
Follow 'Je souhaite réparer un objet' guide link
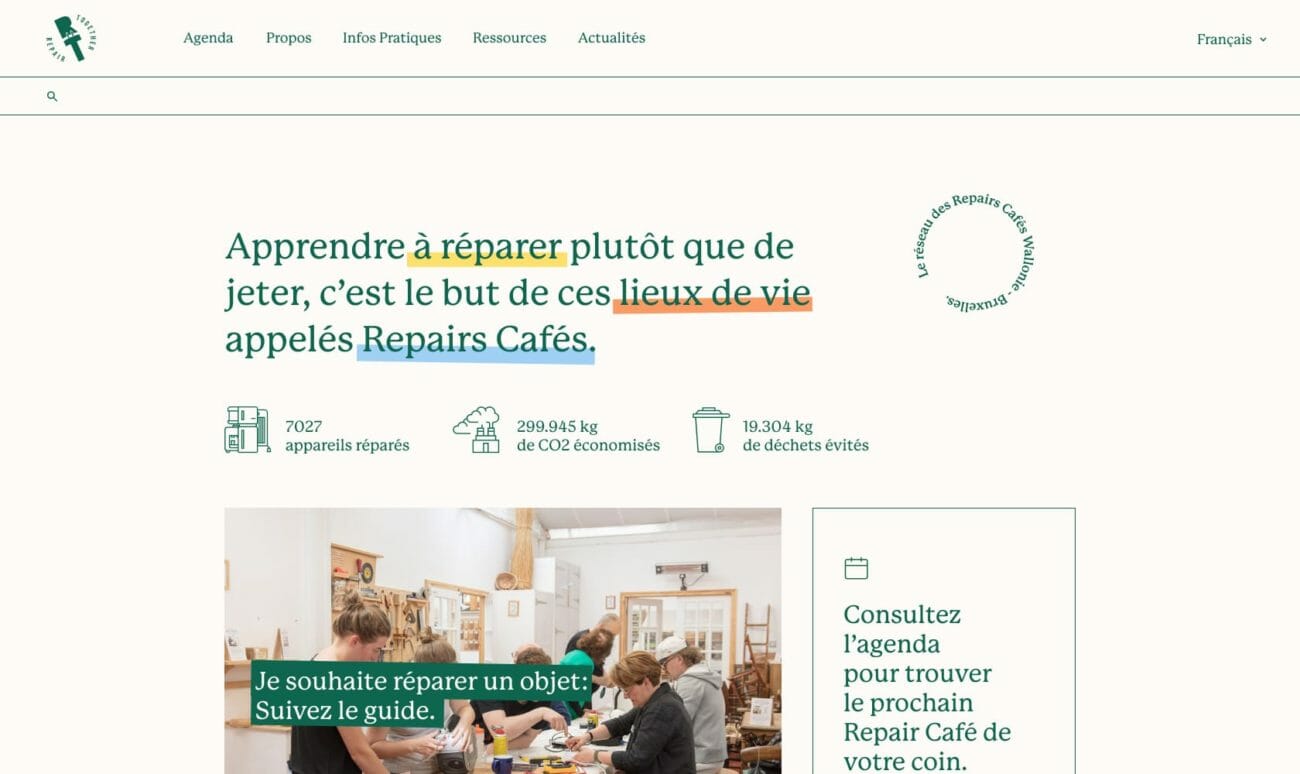(x=420, y=696)
